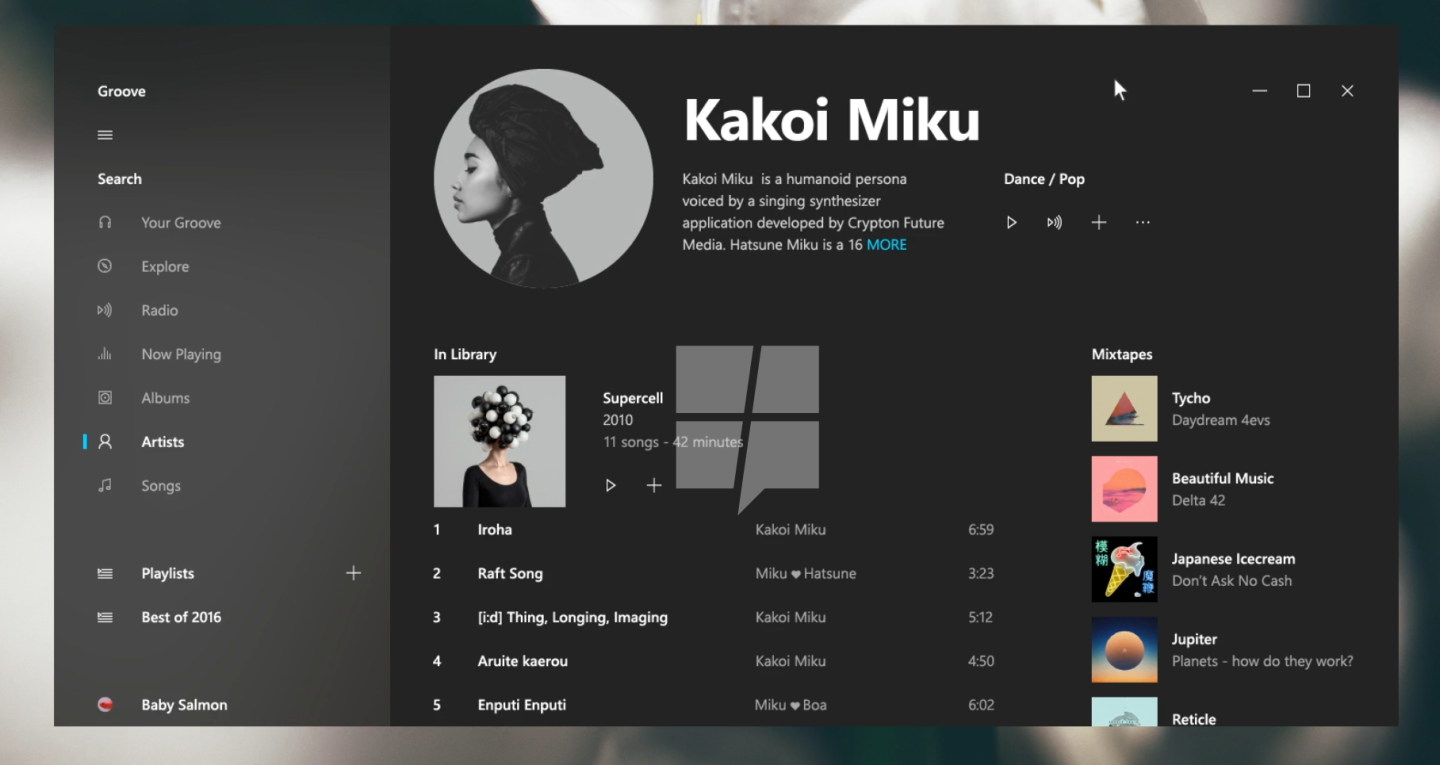Start artist radio with the broadcast icon
The image size is (1440, 765).
(x=1054, y=222)
